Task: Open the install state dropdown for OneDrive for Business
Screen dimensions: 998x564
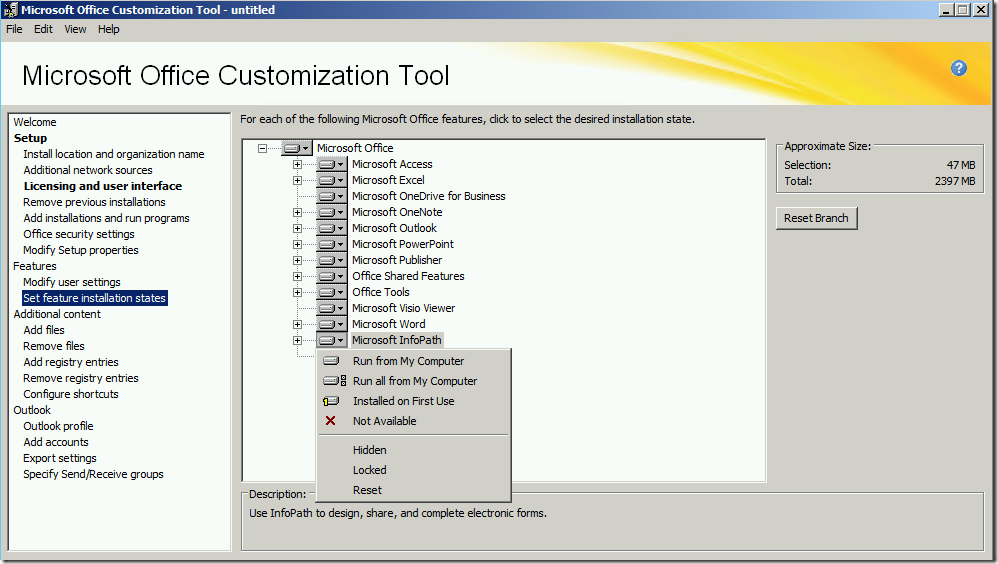Action: [x=332, y=196]
